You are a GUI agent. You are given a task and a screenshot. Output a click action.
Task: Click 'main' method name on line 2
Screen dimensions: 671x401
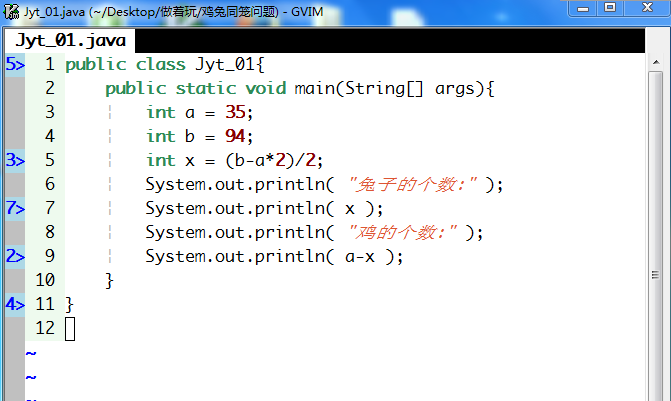pyautogui.click(x=315, y=89)
